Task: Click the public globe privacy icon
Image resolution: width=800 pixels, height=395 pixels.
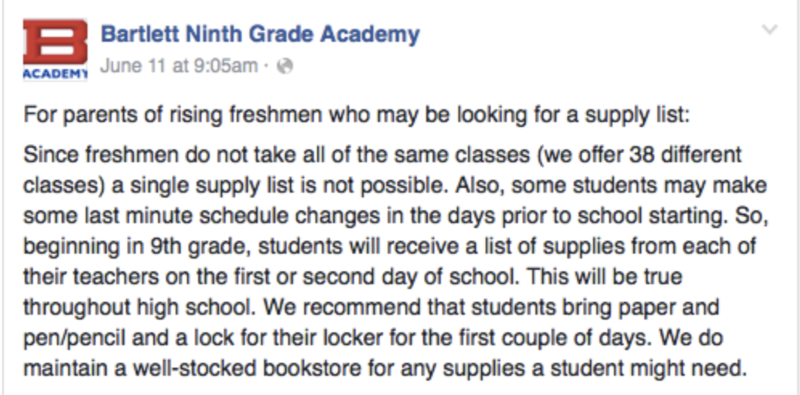Action: pyautogui.click(x=285, y=66)
